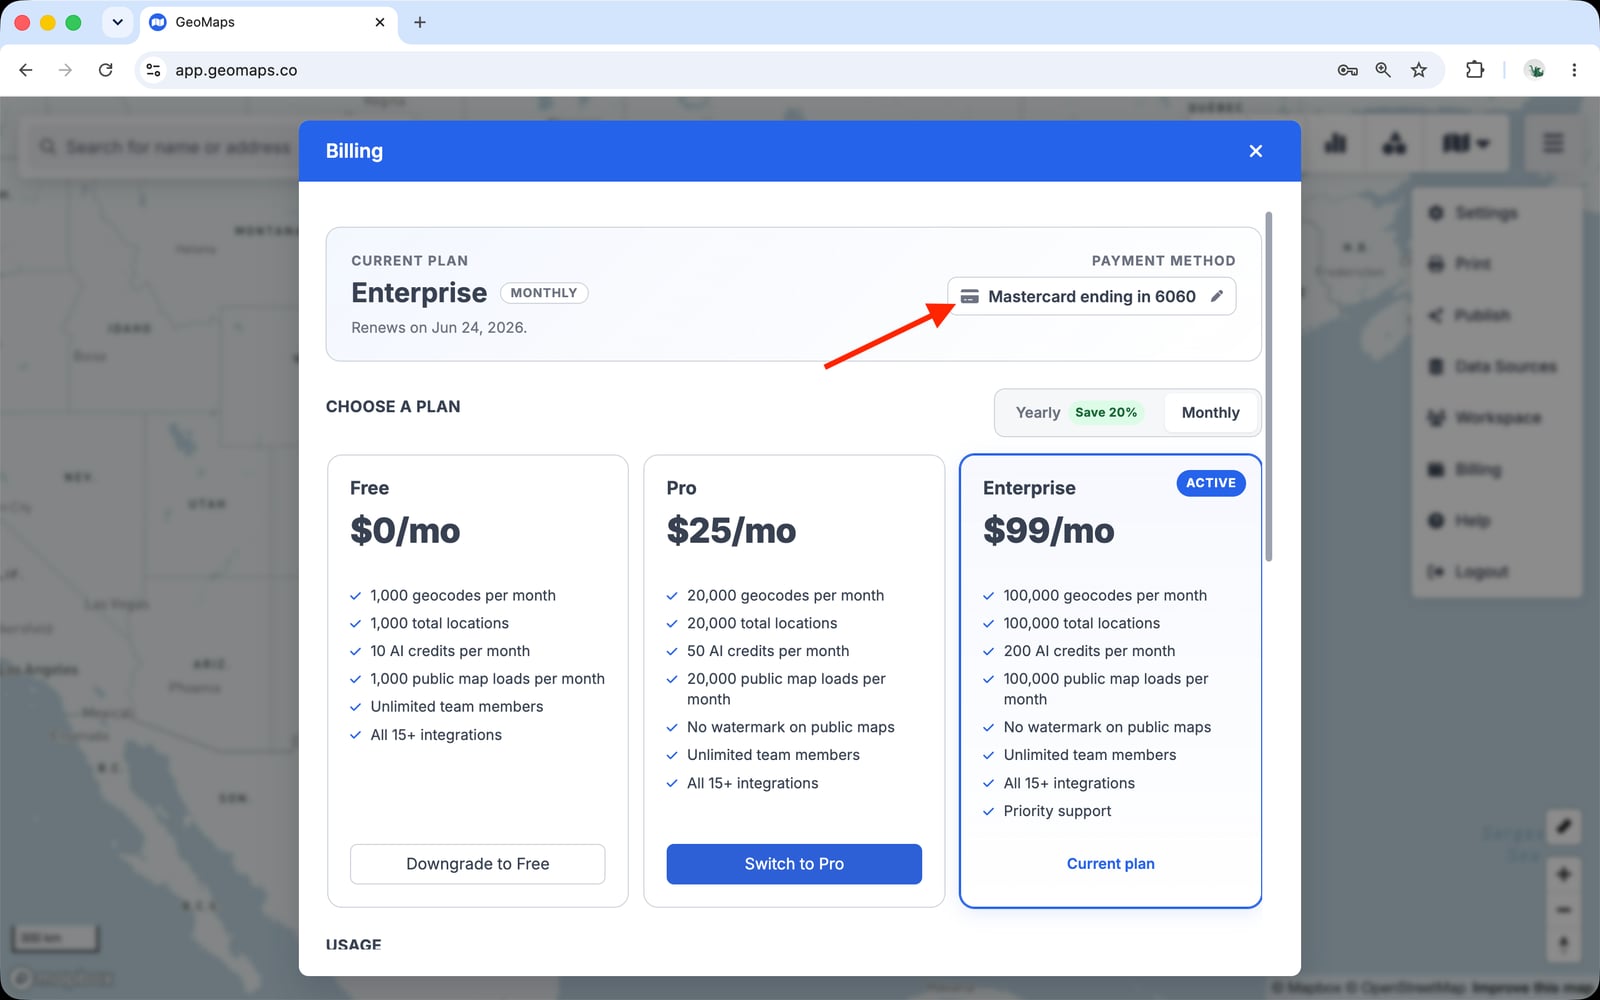
Task: Select Monthly billing option
Action: (x=1210, y=413)
